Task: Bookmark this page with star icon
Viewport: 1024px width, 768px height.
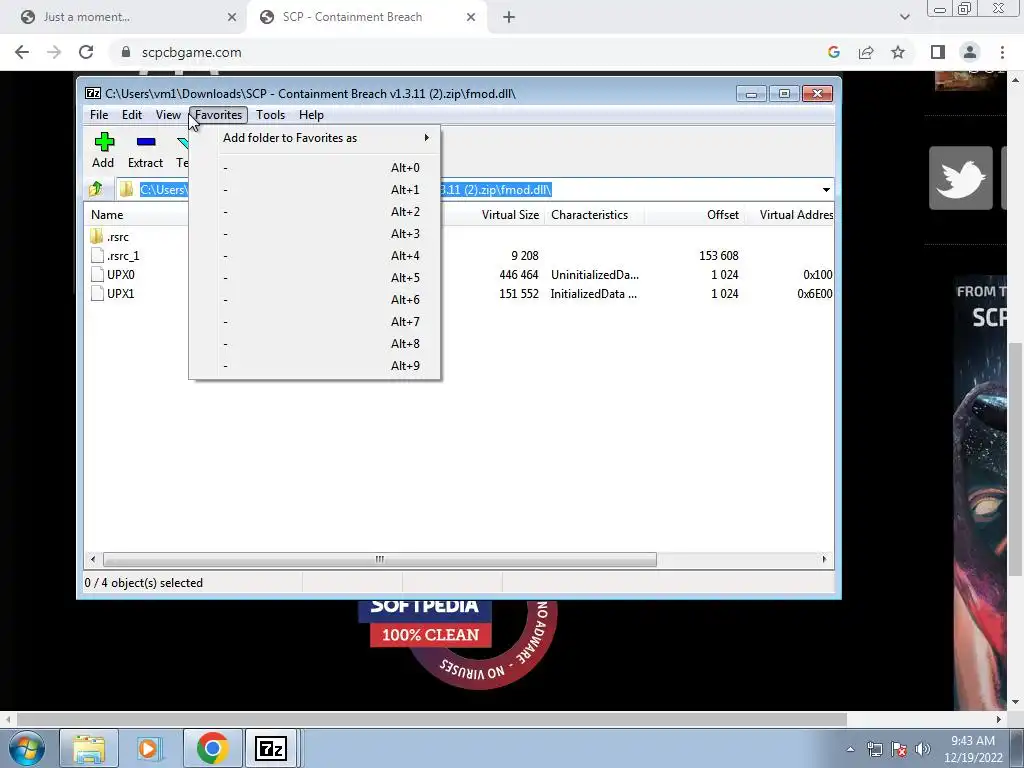Action: tap(898, 52)
